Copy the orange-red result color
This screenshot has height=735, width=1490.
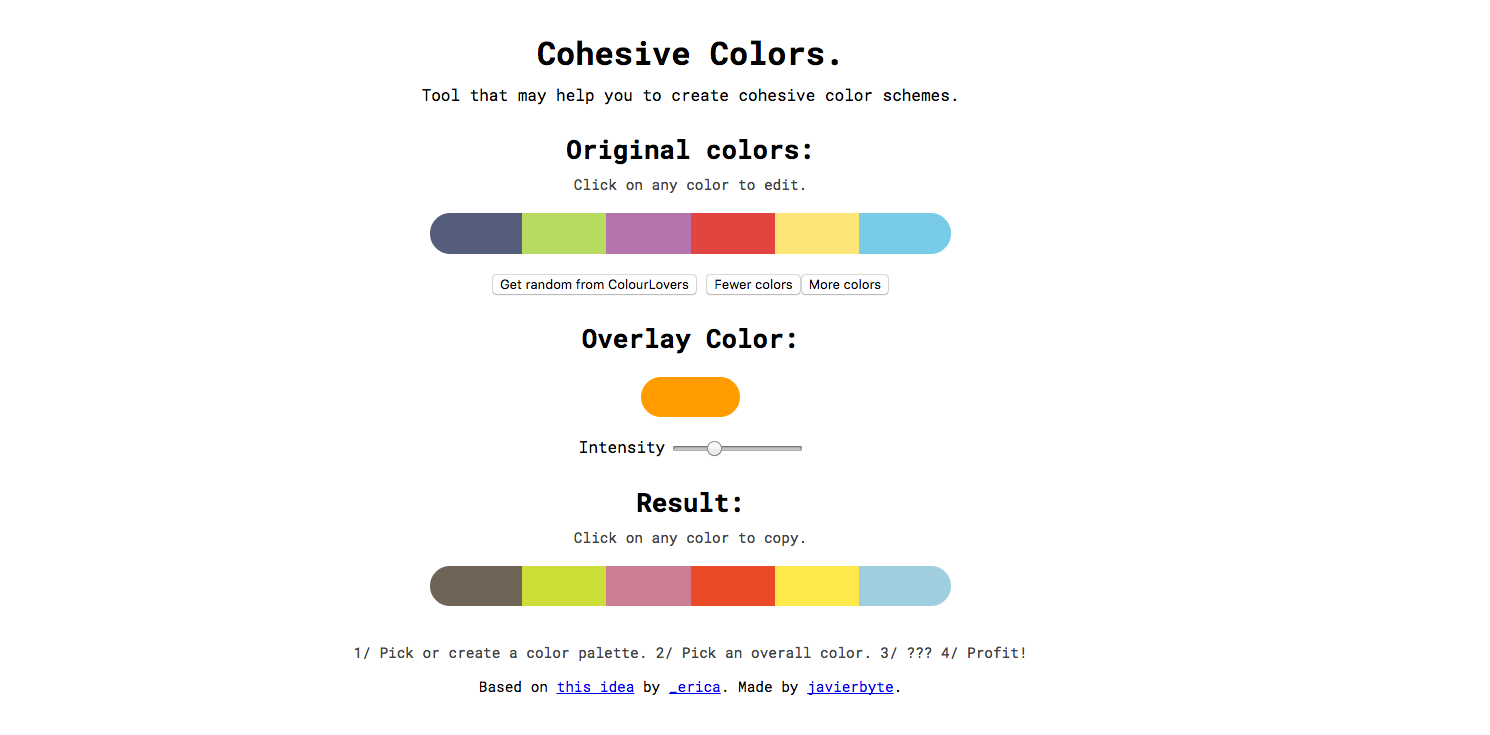(x=733, y=586)
